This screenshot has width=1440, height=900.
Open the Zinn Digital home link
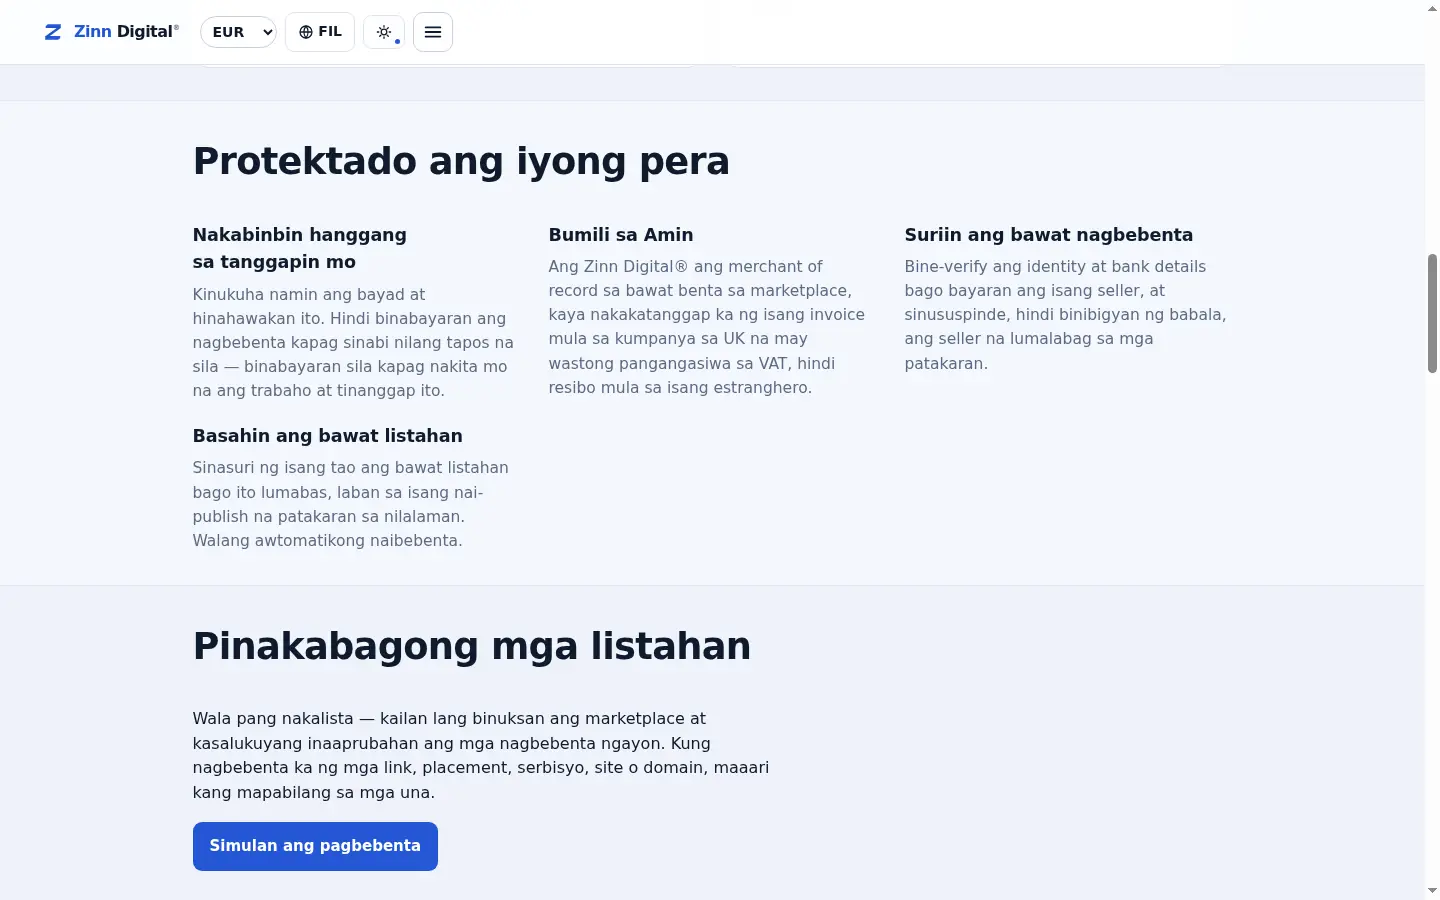[x=112, y=32]
